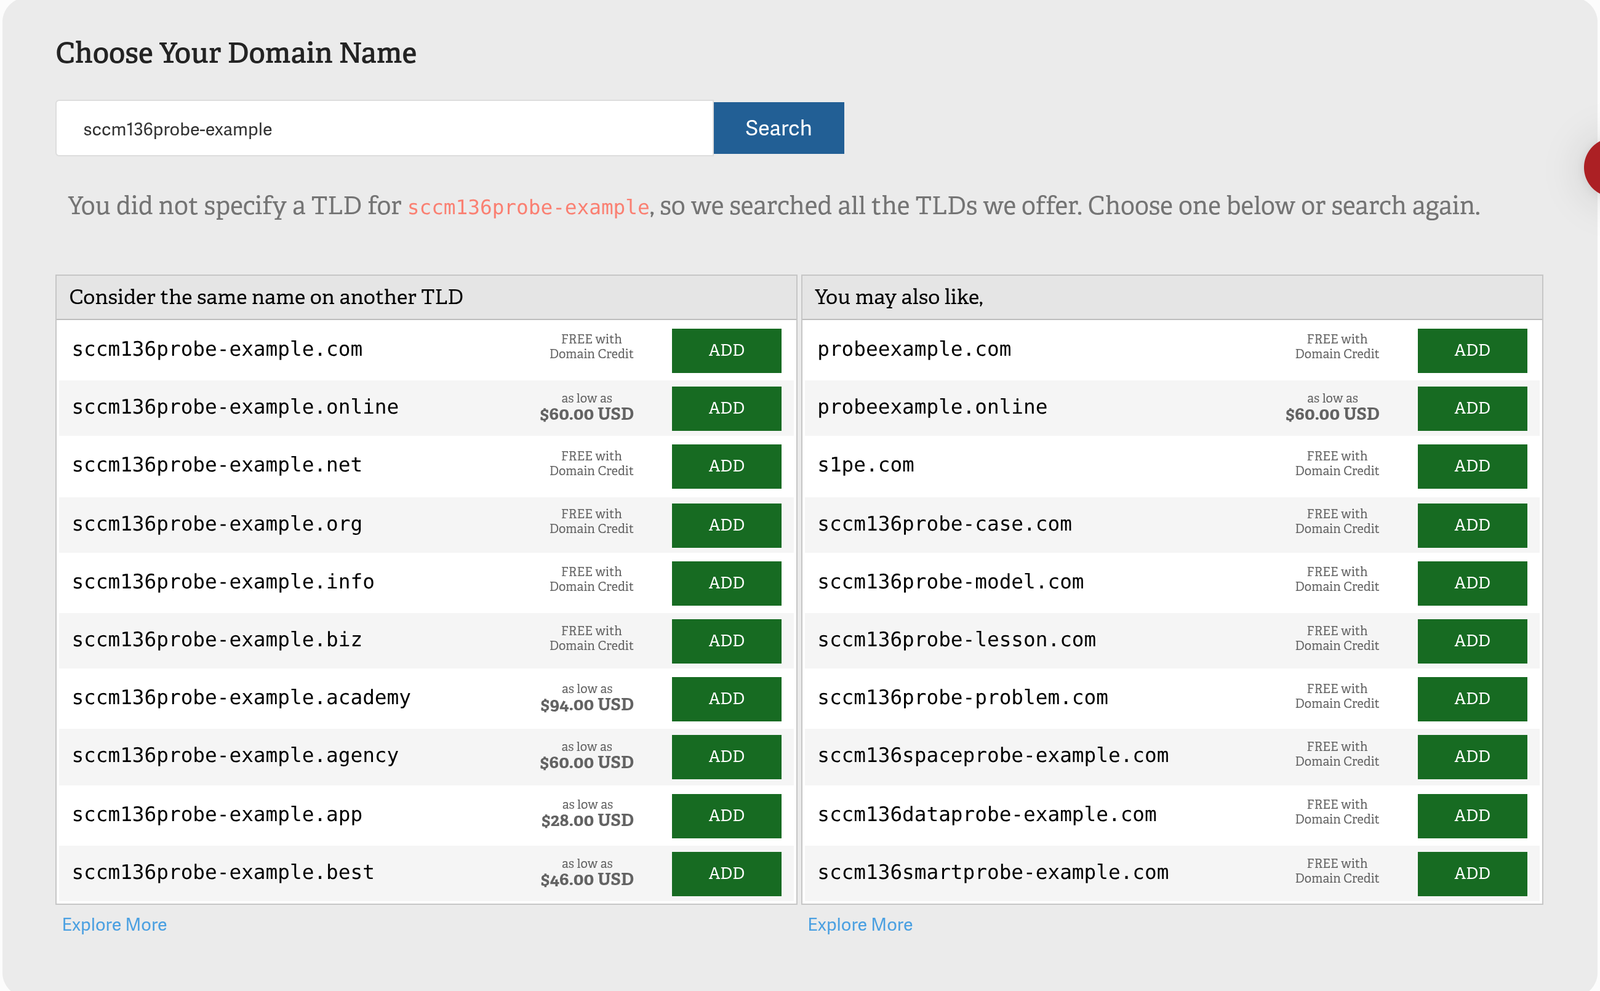Focus the domain name search field
Image resolution: width=1600 pixels, height=991 pixels.
click(x=385, y=128)
